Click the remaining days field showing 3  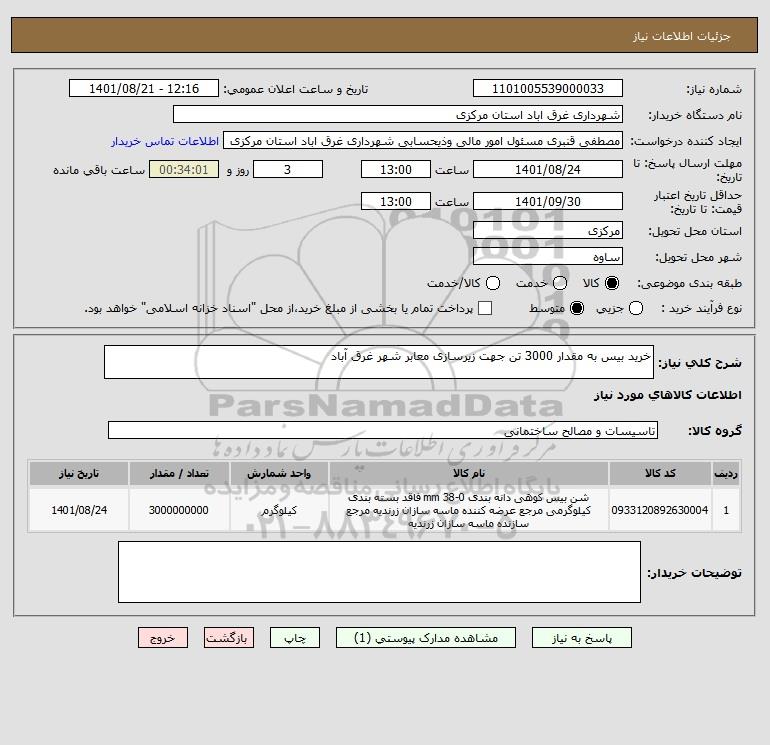pos(288,169)
